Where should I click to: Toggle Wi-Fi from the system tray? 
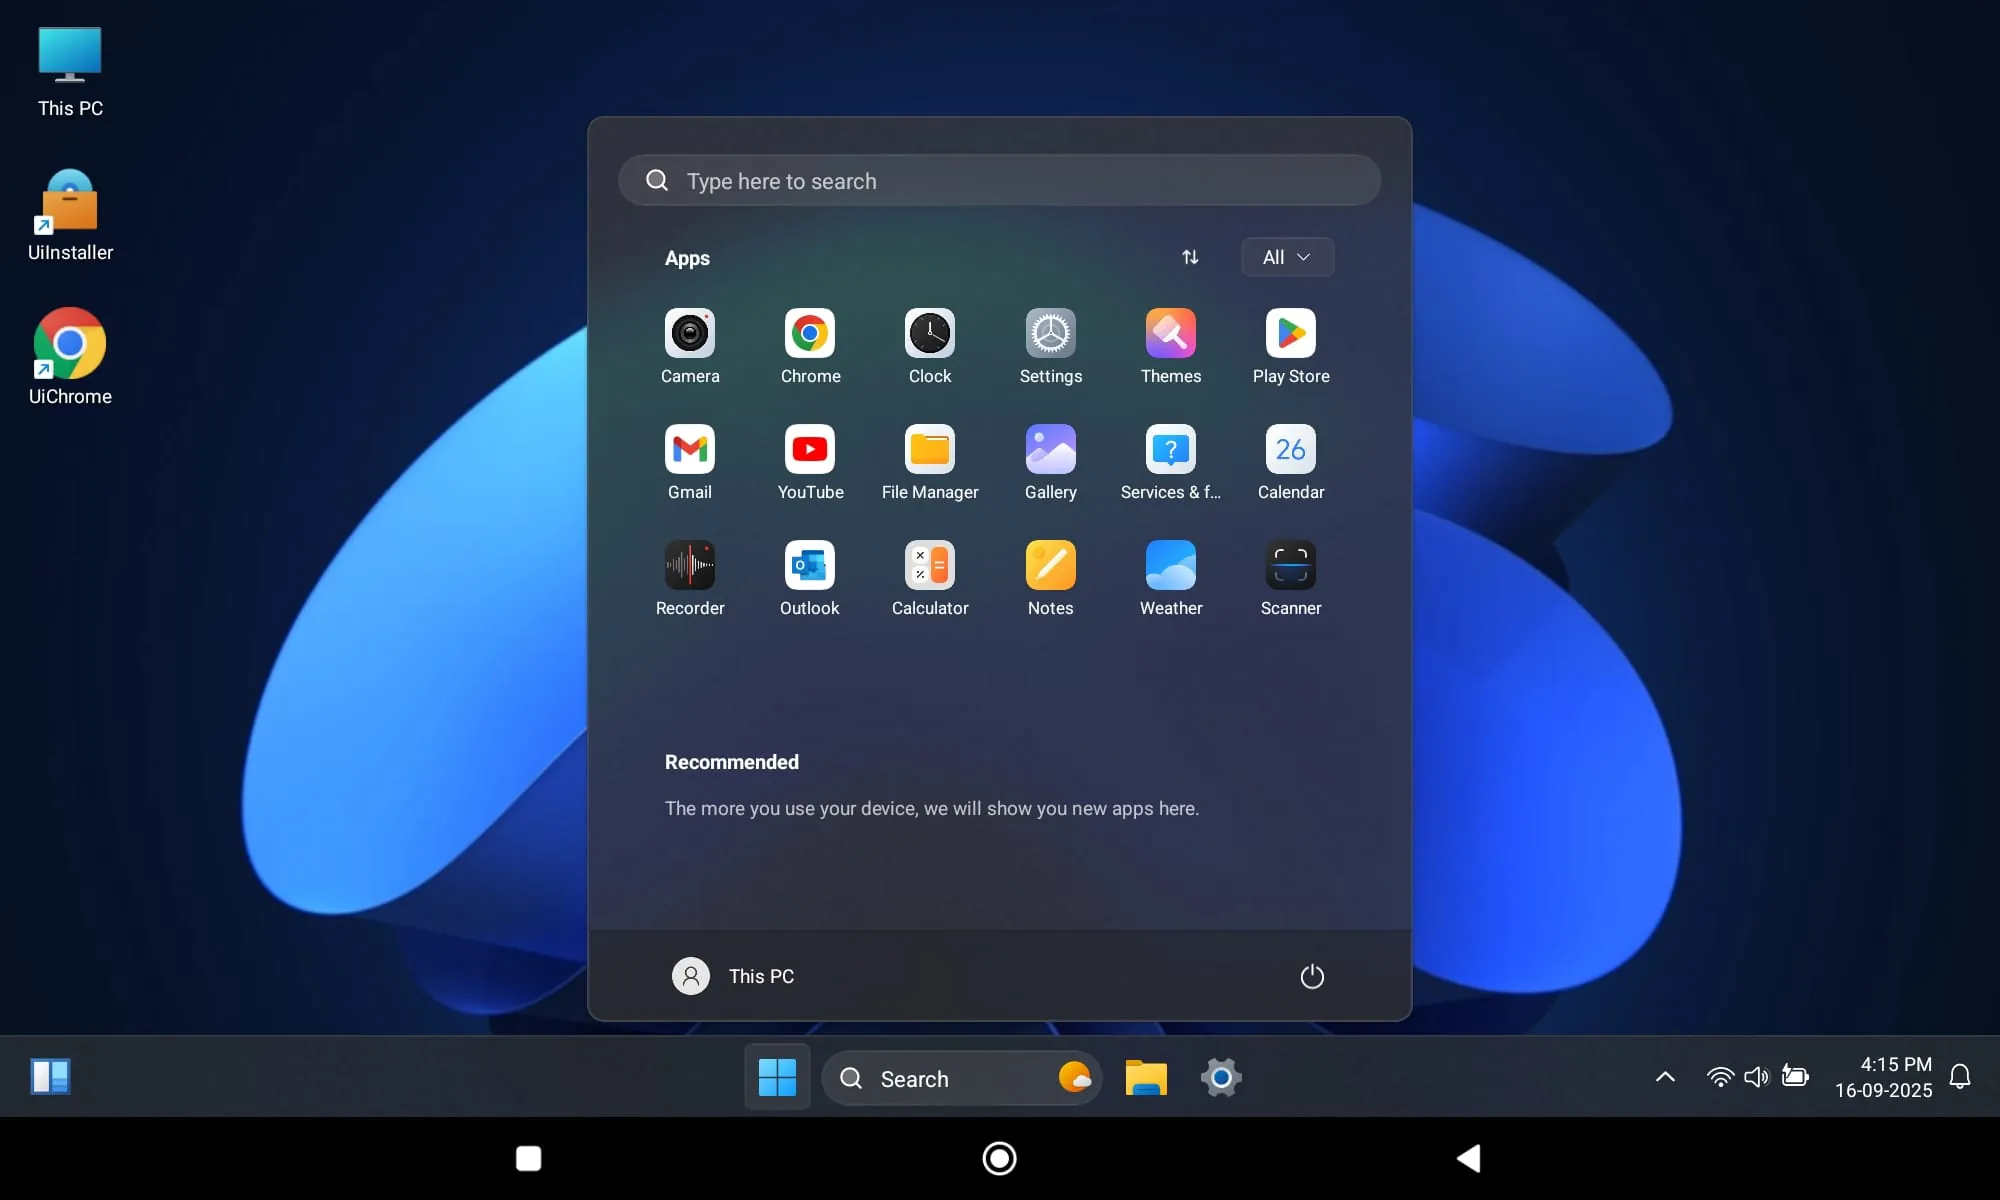[1720, 1077]
